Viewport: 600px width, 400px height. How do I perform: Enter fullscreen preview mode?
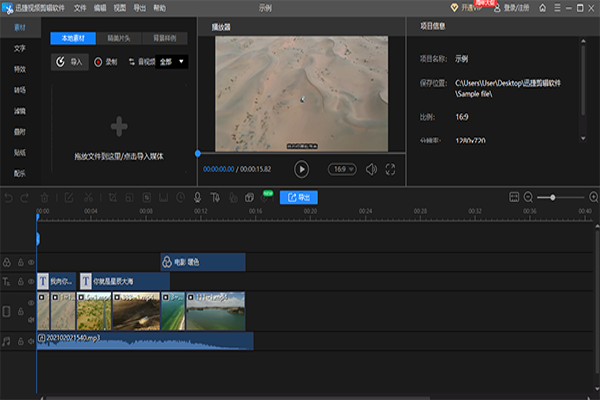coord(390,169)
